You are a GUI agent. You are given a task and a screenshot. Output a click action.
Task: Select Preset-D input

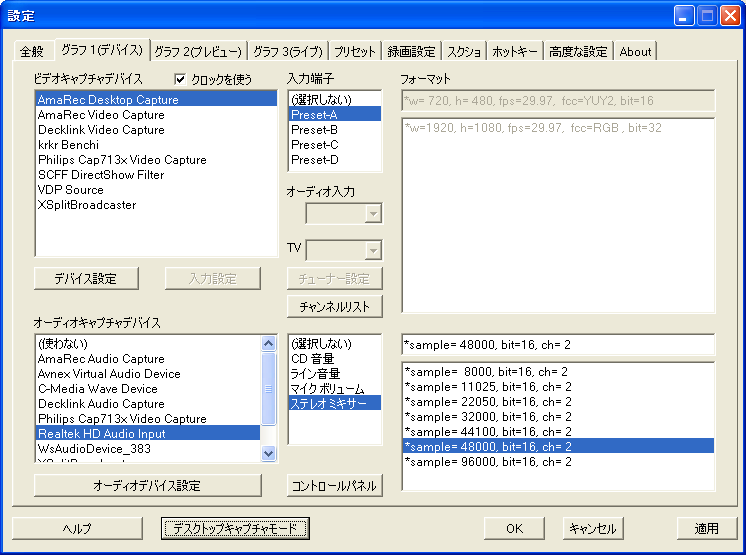[x=335, y=160]
